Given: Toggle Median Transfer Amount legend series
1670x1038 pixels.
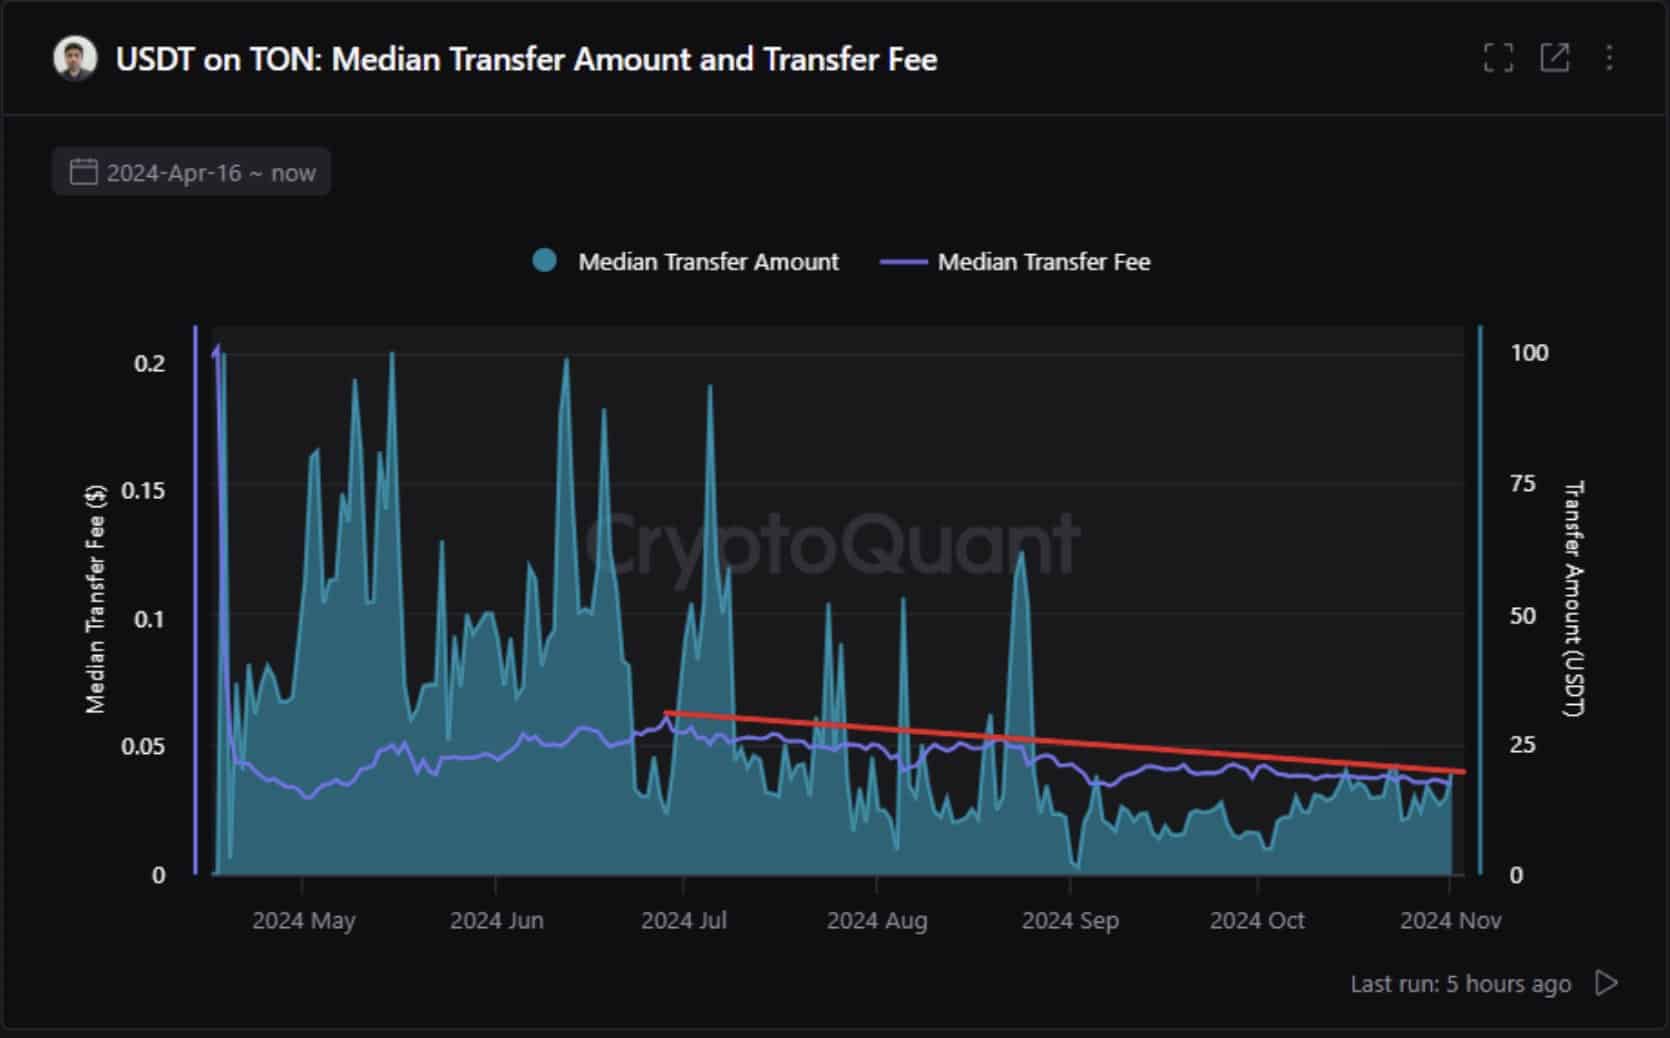Looking at the screenshot, I should coord(708,262).
